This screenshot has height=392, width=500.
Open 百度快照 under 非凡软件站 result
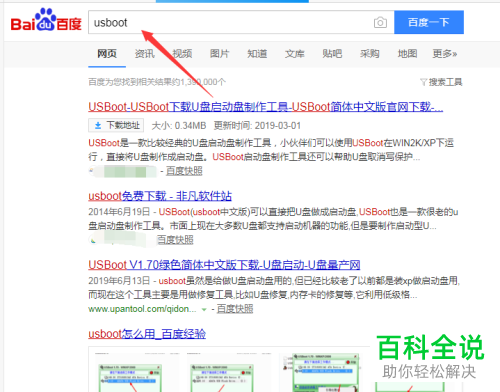175,240
